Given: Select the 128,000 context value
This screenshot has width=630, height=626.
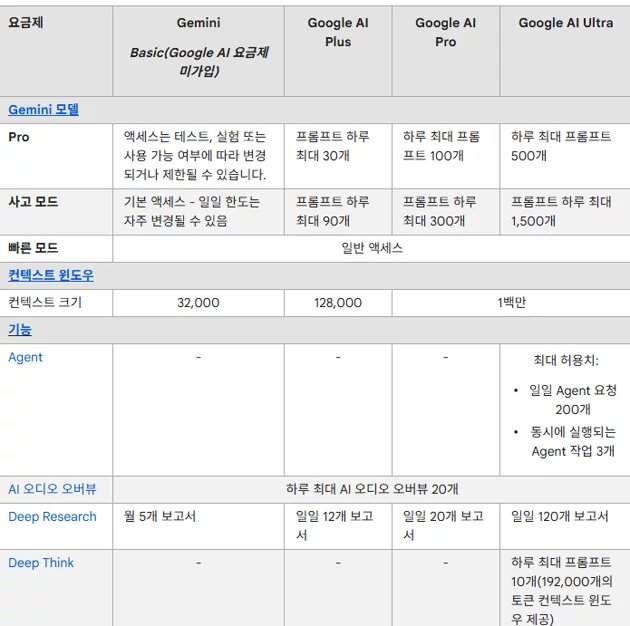Looking at the screenshot, I should [x=338, y=303].
